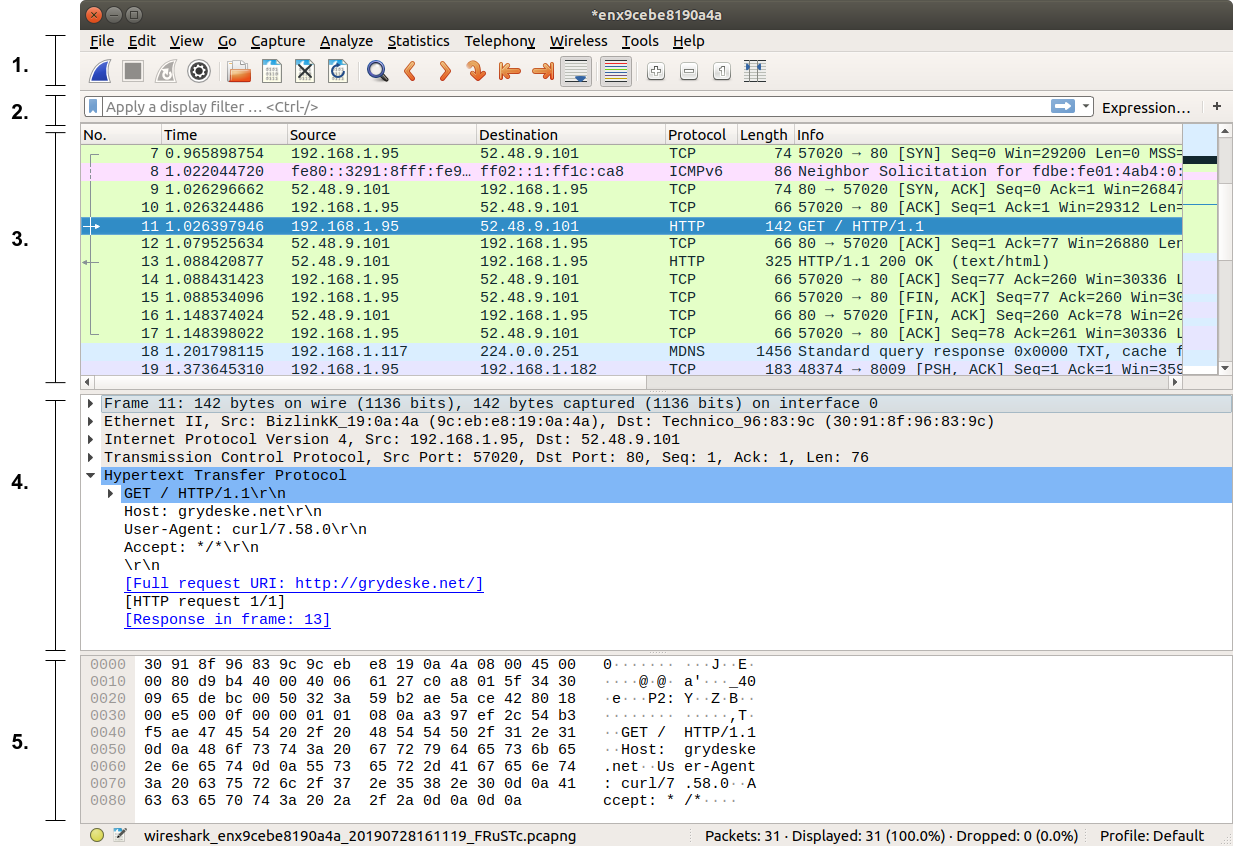Zoom in on packet text
The width and height of the screenshot is (1235, 848).
(655, 71)
